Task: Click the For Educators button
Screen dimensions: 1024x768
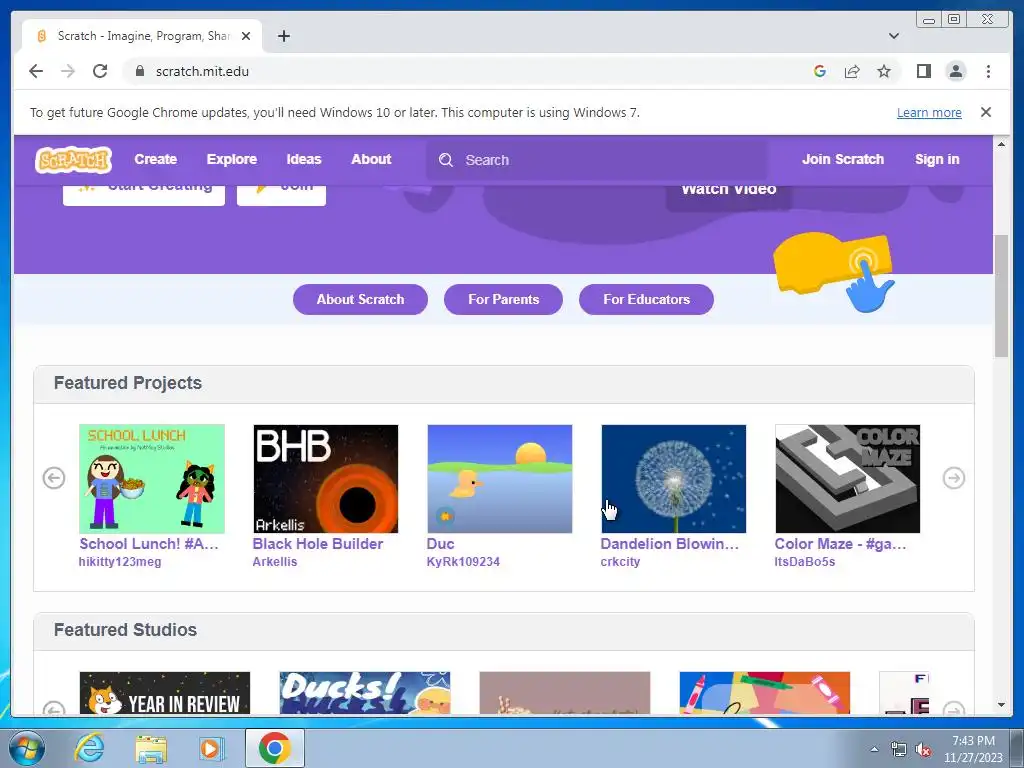Action: (647, 299)
